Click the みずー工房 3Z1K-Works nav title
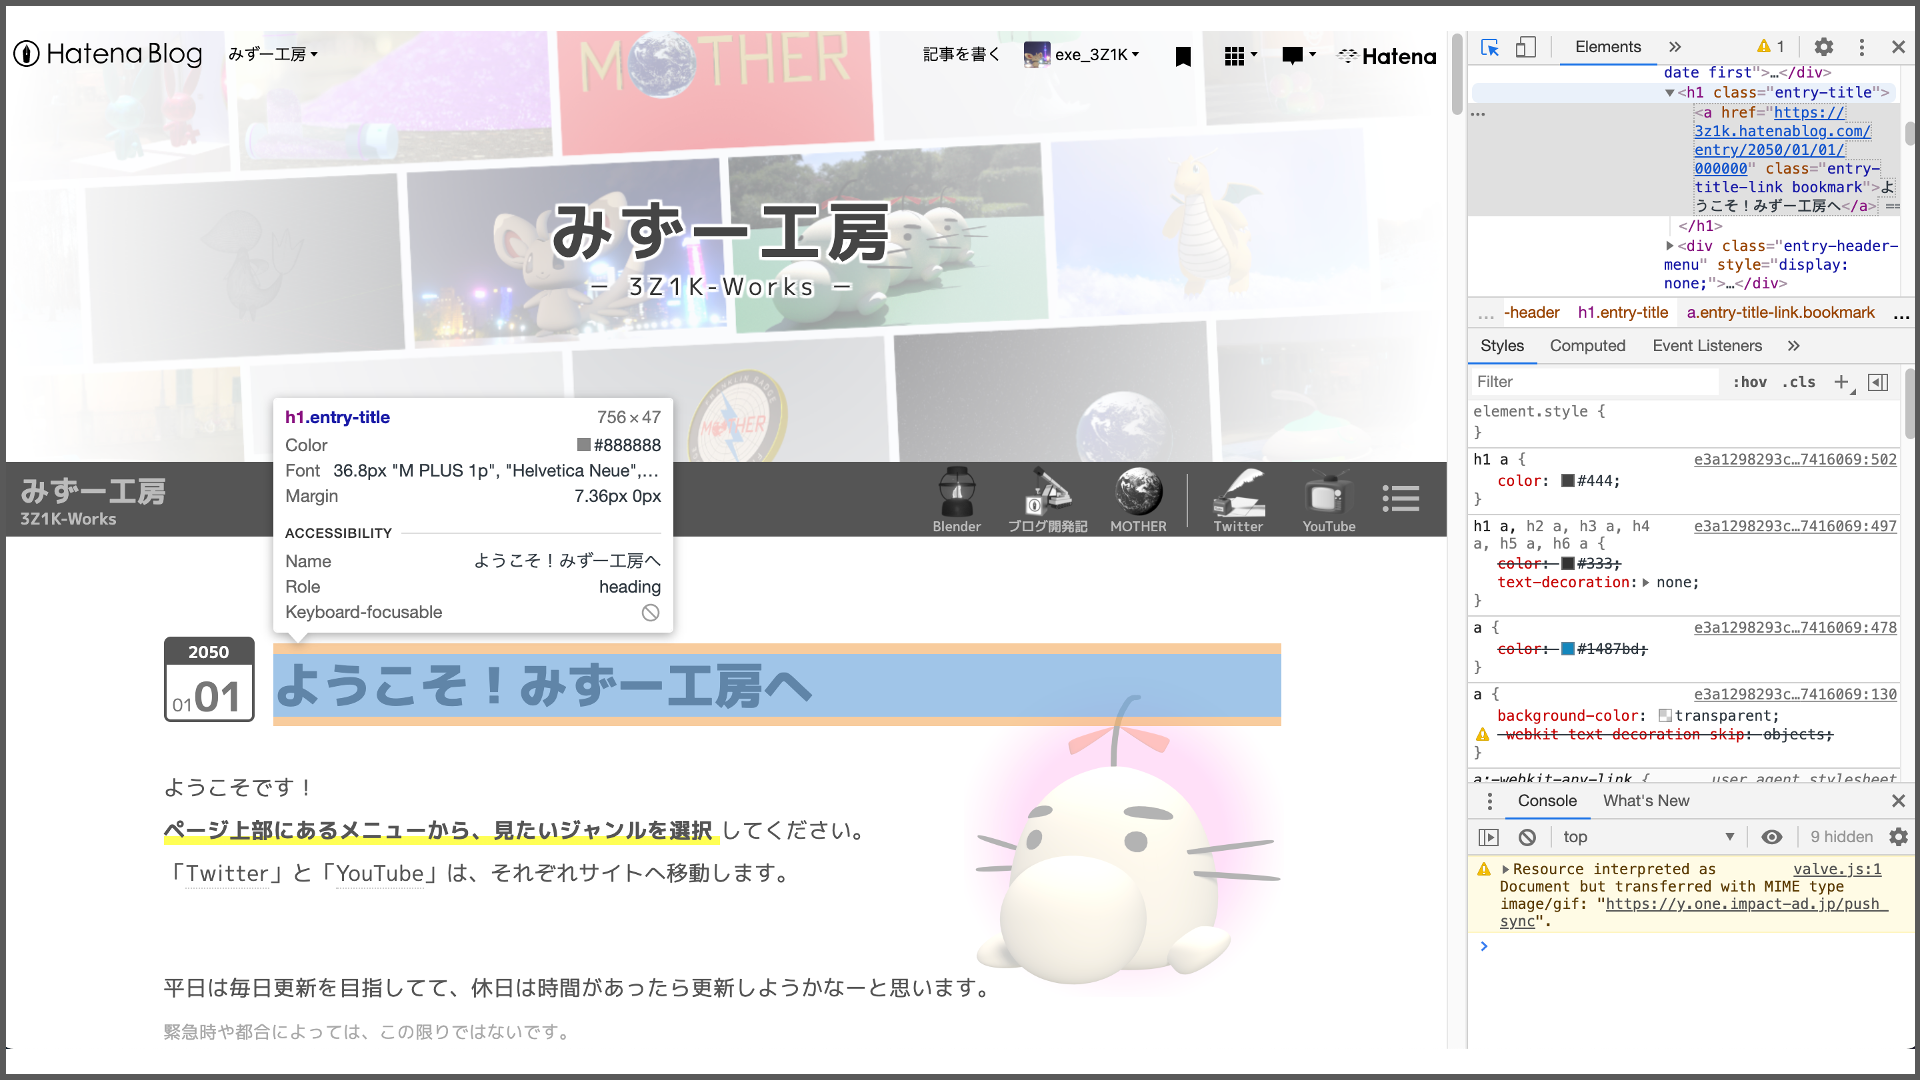Screen dimensions: 1920x1080 coord(93,502)
